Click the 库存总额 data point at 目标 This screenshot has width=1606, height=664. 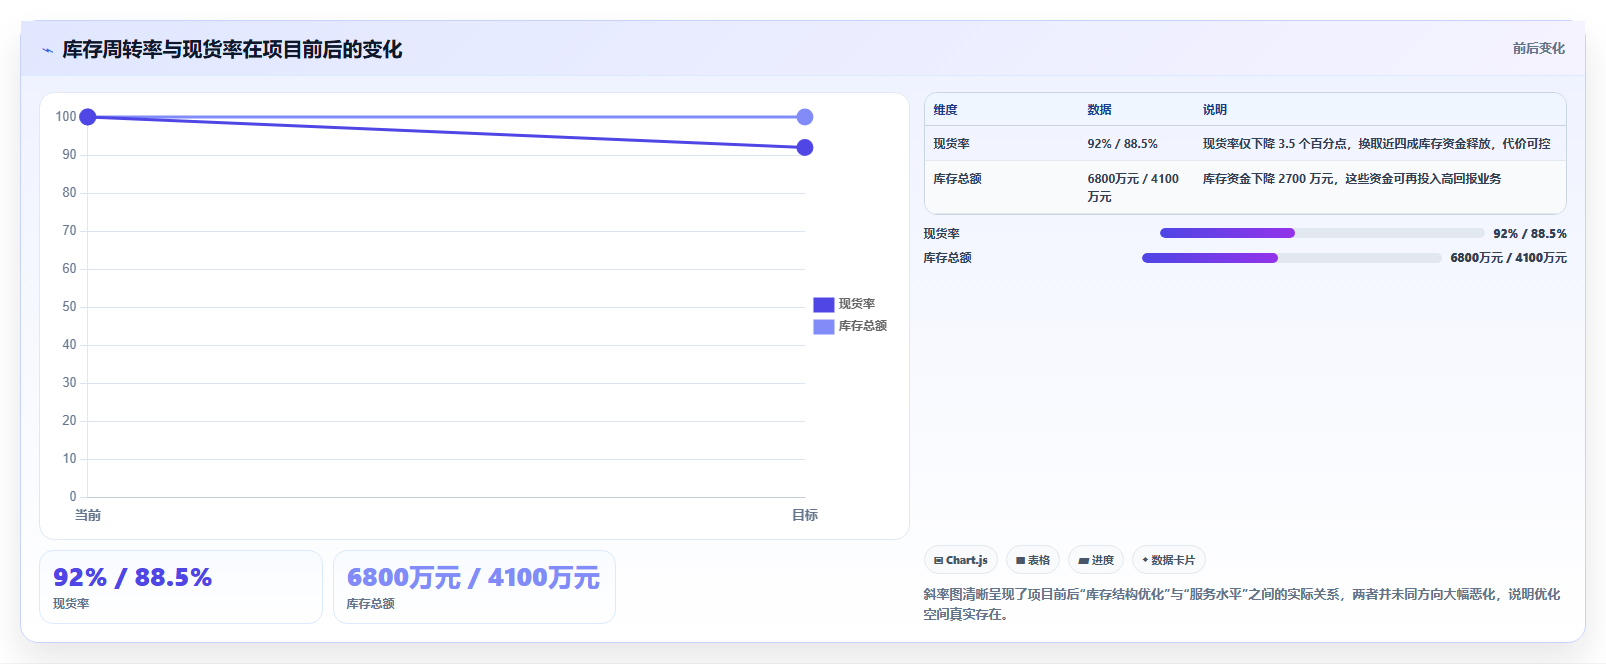(x=805, y=117)
